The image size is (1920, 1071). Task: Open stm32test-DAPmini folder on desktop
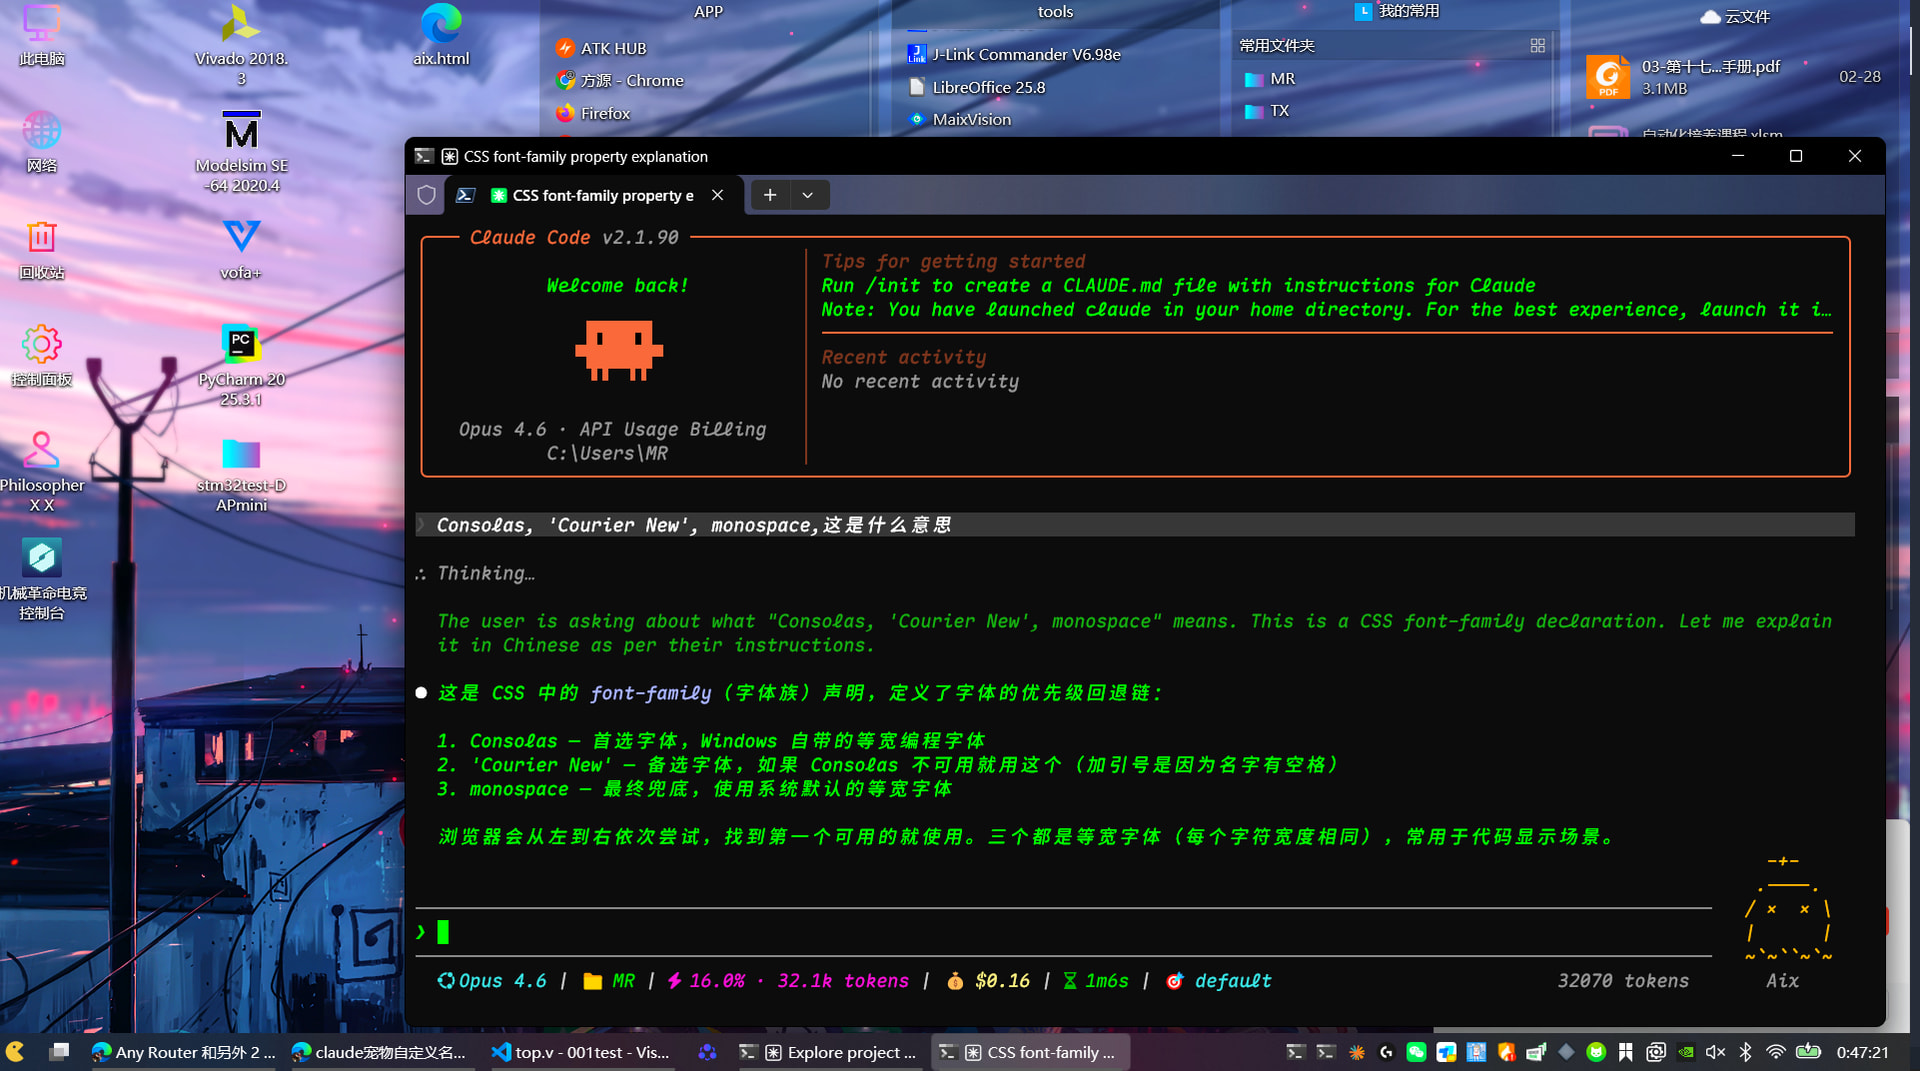241,473
